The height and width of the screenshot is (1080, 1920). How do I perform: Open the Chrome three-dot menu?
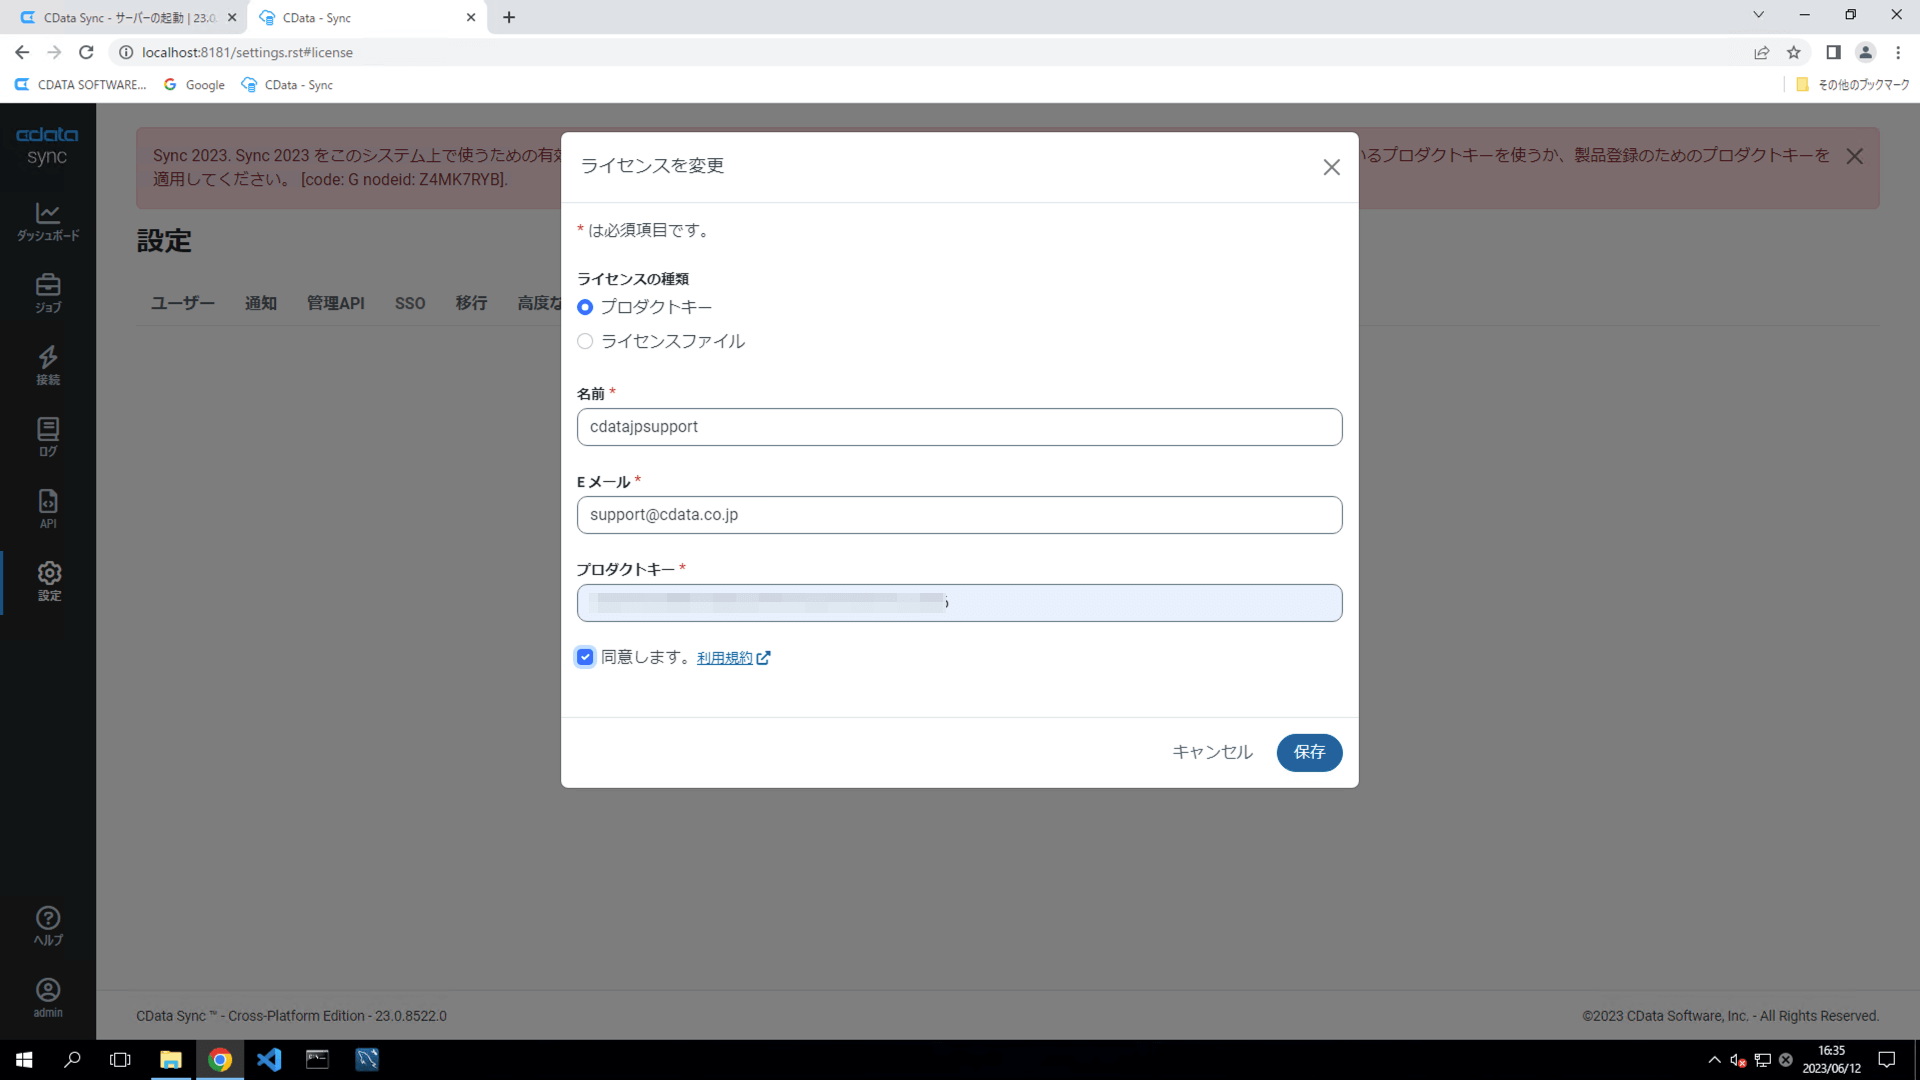[1898, 52]
